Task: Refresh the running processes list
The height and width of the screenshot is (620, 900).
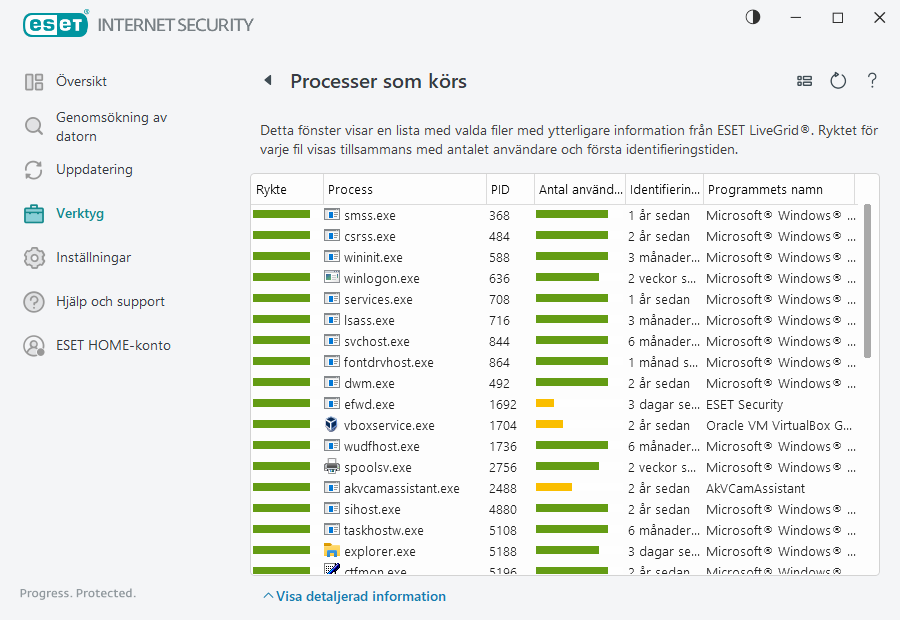Action: (838, 81)
